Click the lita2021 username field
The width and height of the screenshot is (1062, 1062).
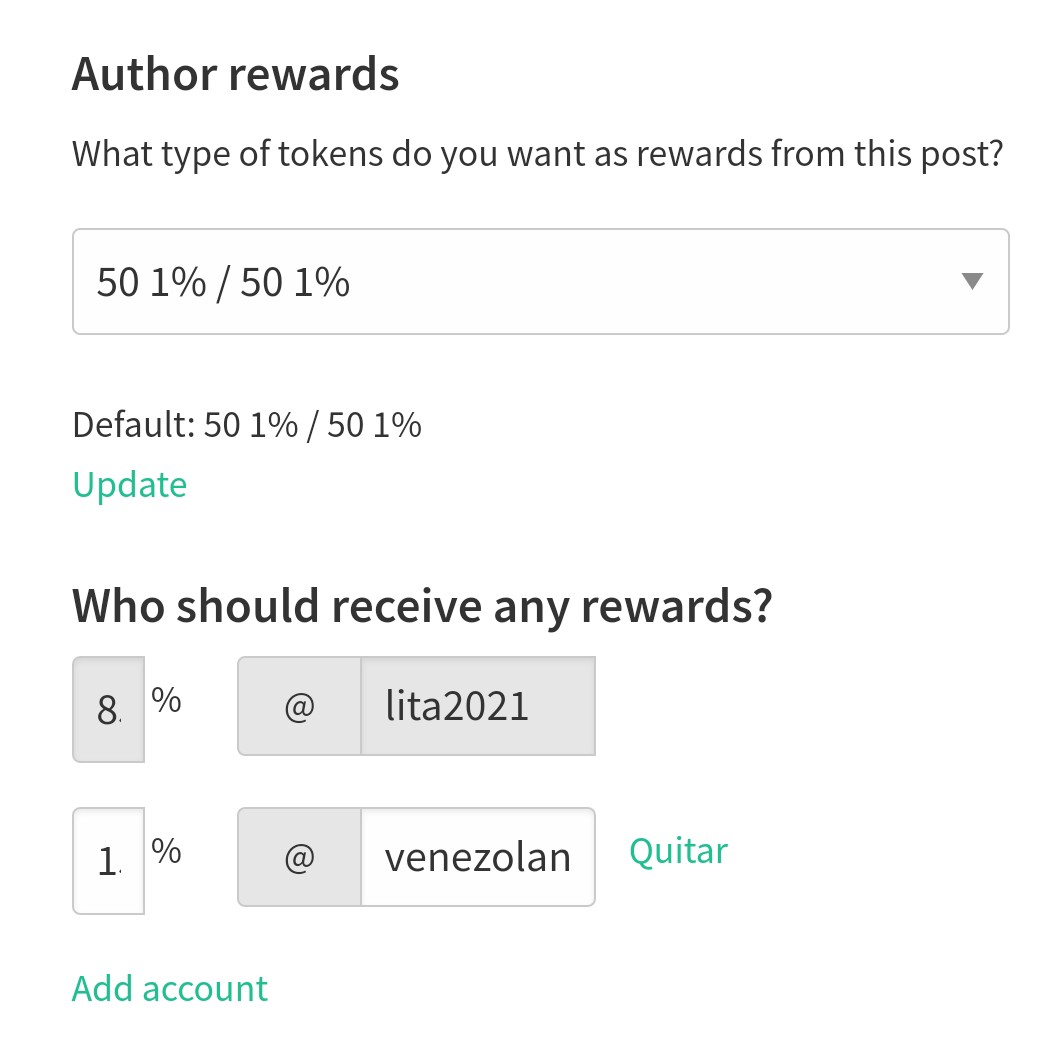coord(478,706)
